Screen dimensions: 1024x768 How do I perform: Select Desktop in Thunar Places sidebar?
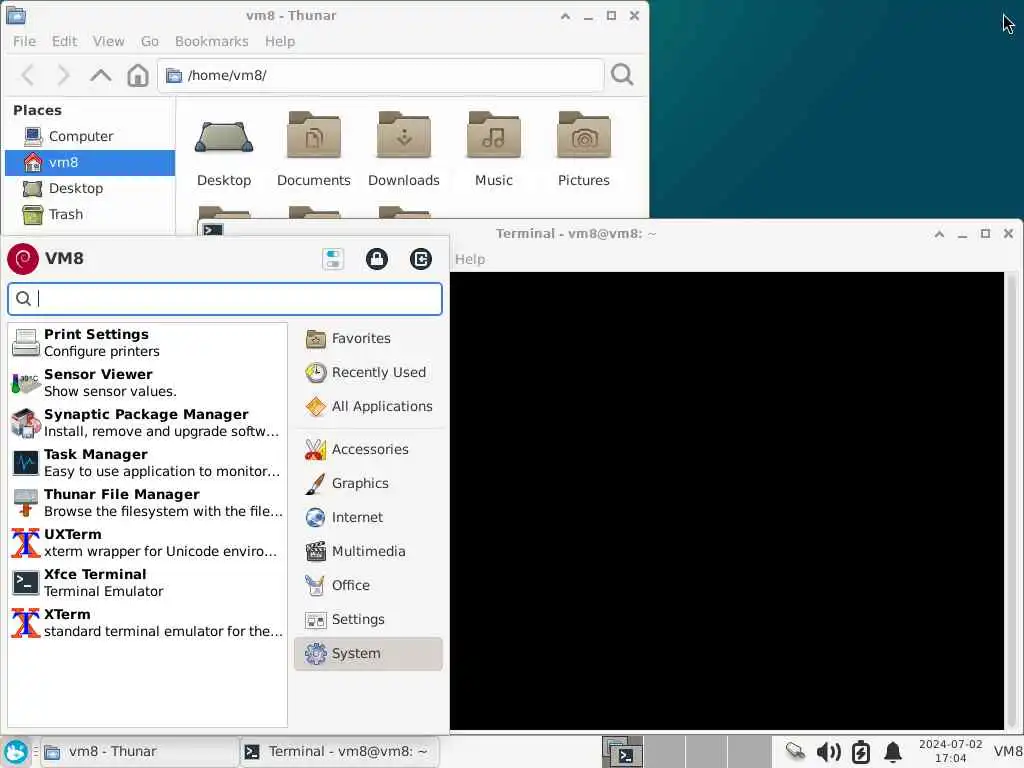(x=89, y=189)
